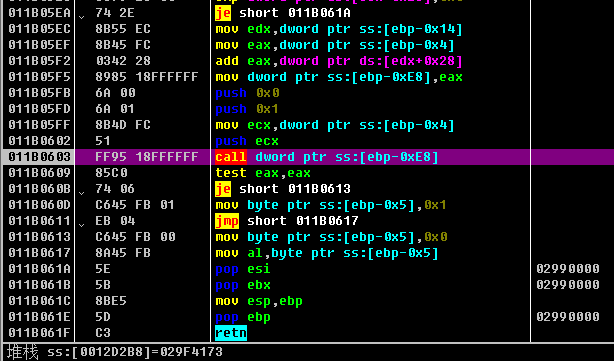
Task: Click address 011B05FF
Action: [x=39, y=125]
